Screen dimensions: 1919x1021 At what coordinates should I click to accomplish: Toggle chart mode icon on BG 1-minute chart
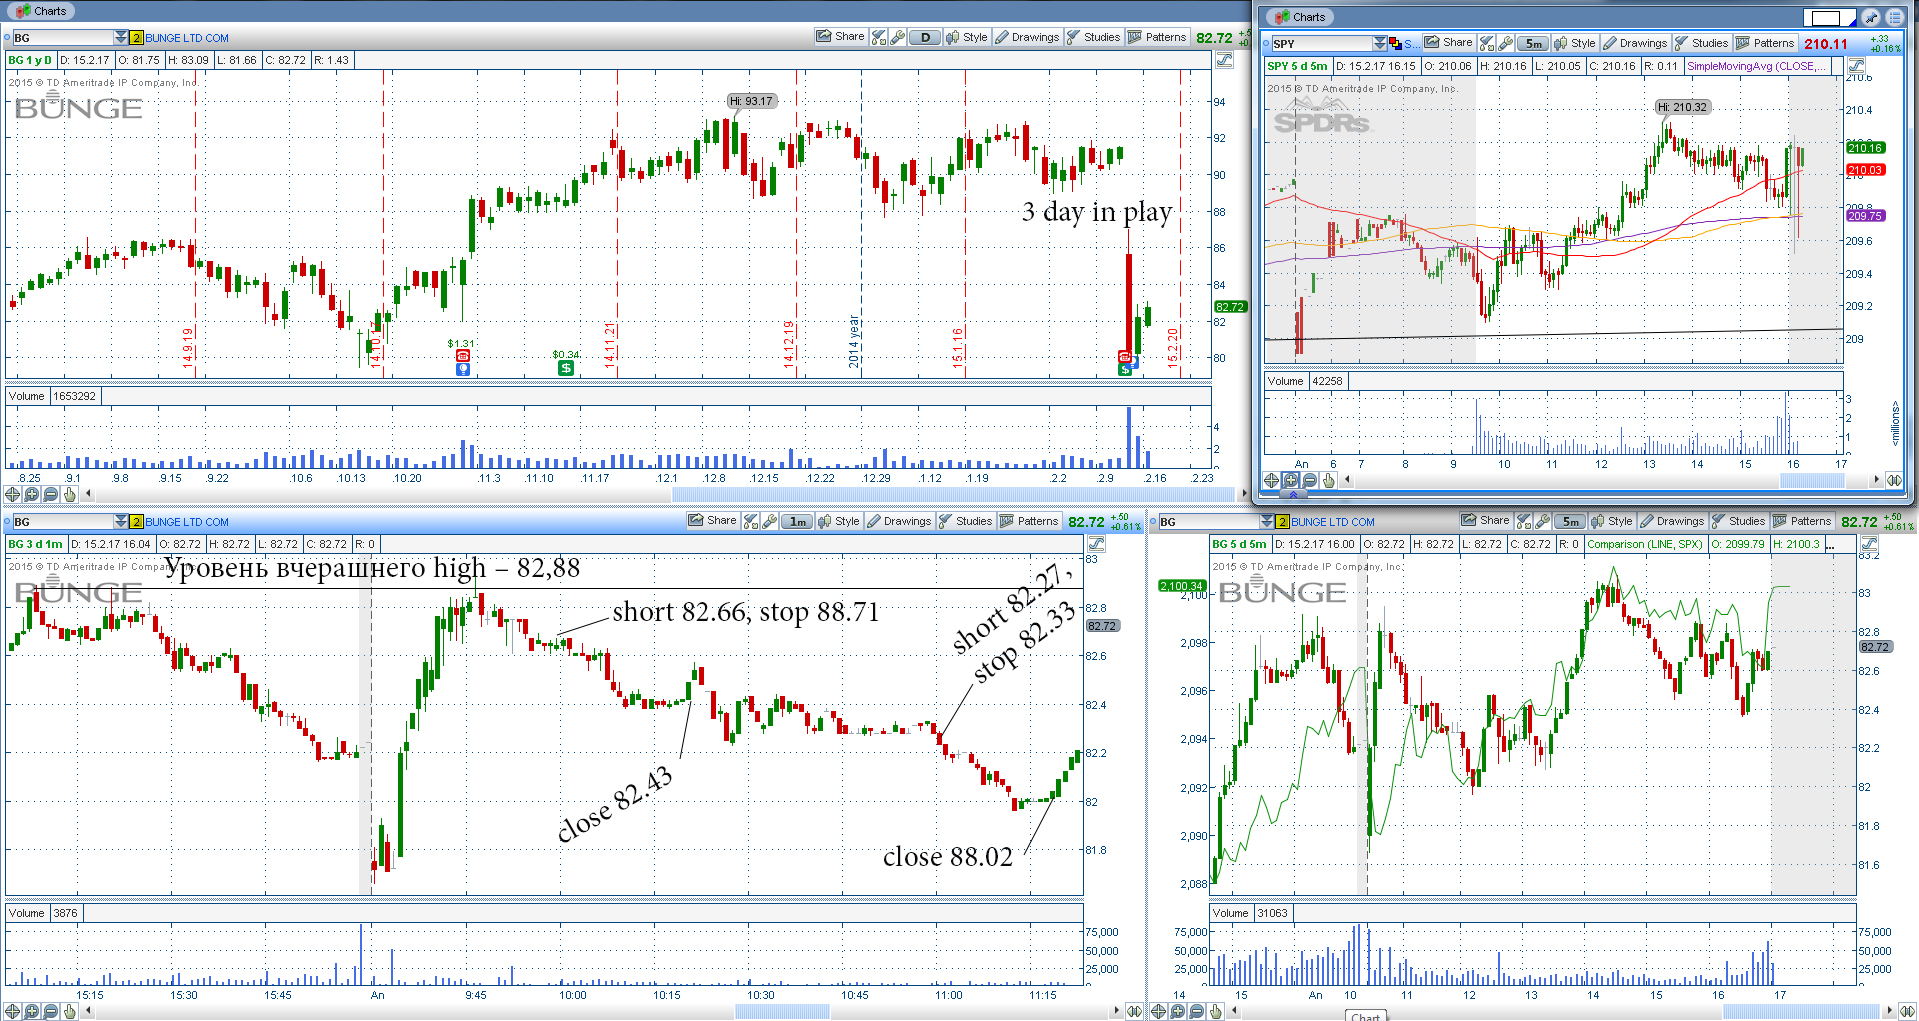coord(1096,544)
